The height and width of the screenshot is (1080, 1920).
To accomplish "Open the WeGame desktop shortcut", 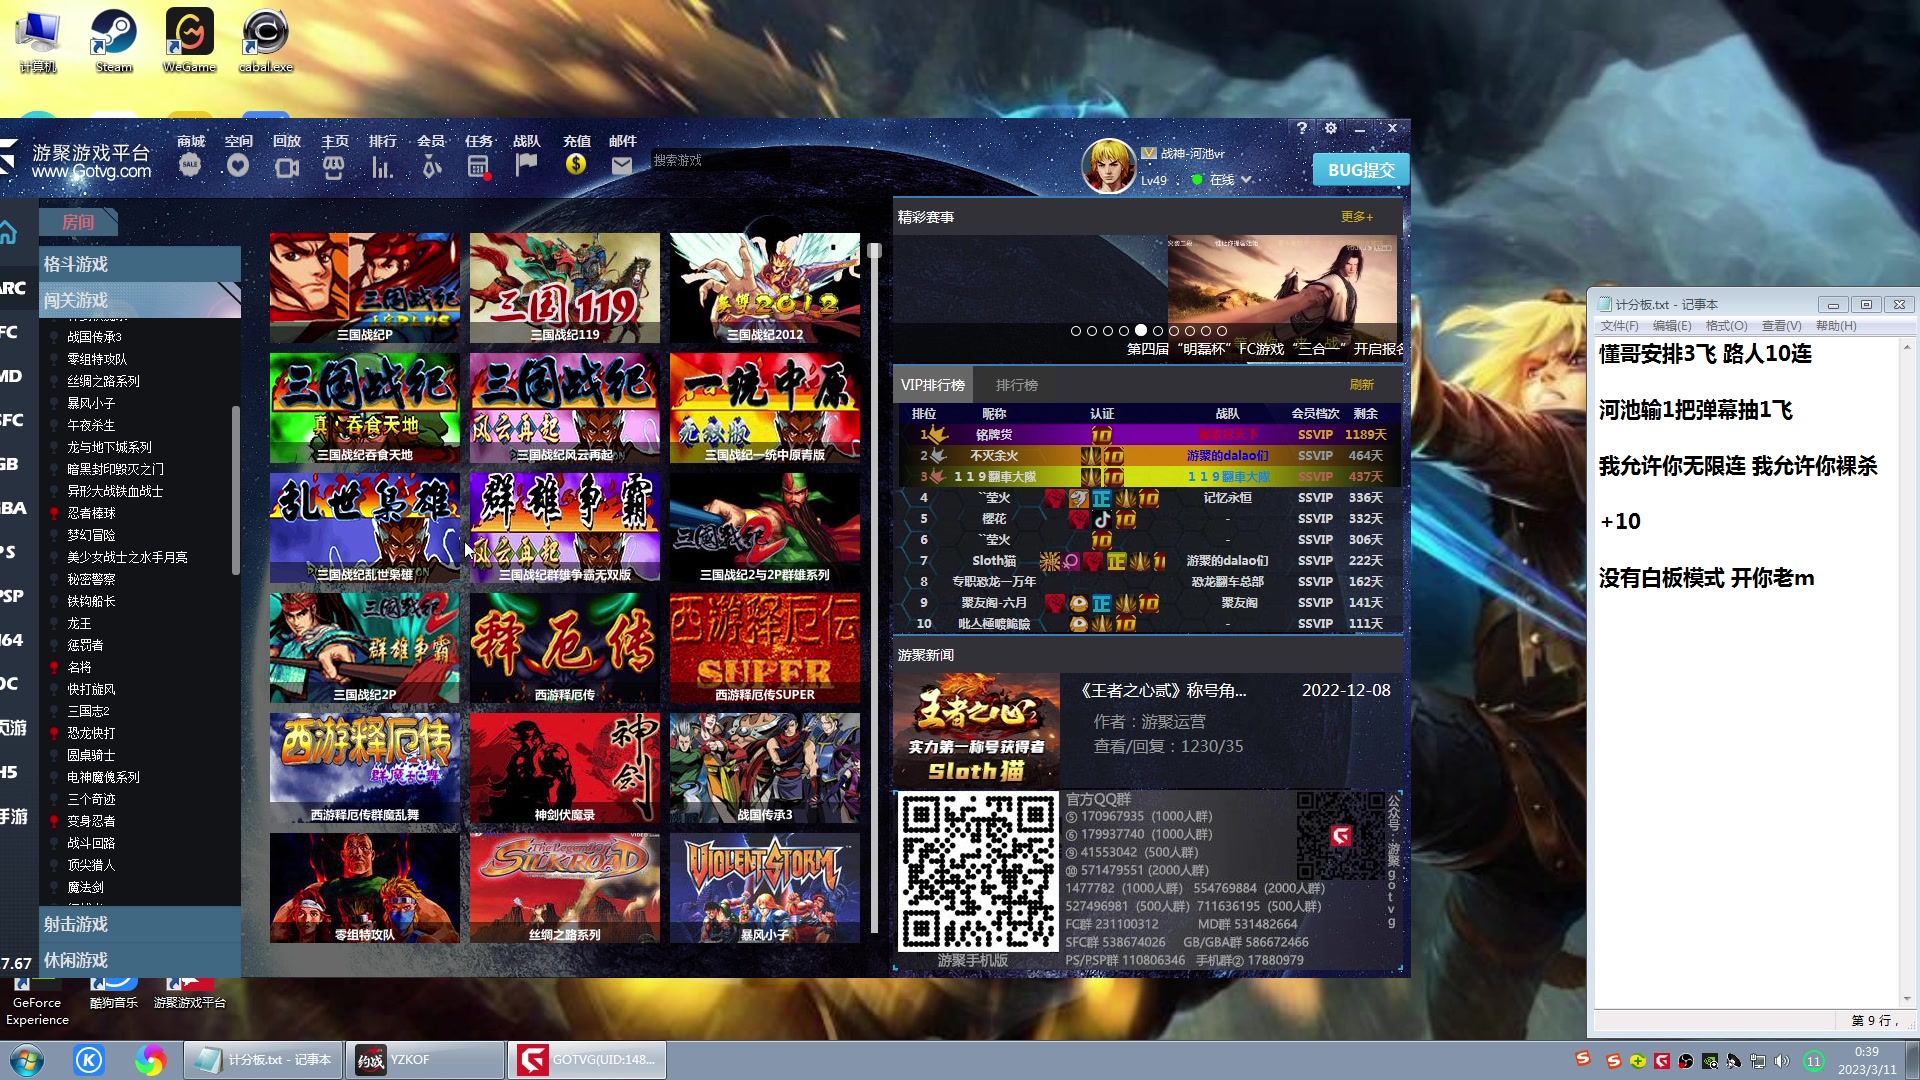I will (189, 41).
